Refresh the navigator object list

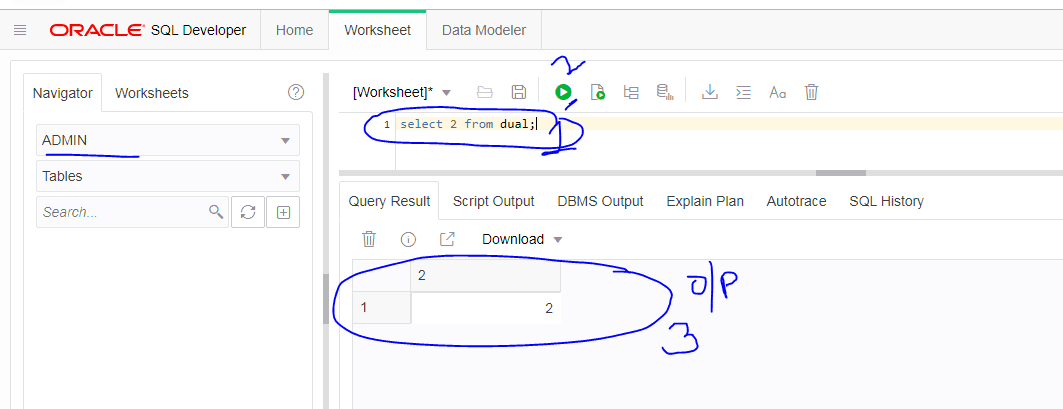(x=248, y=212)
